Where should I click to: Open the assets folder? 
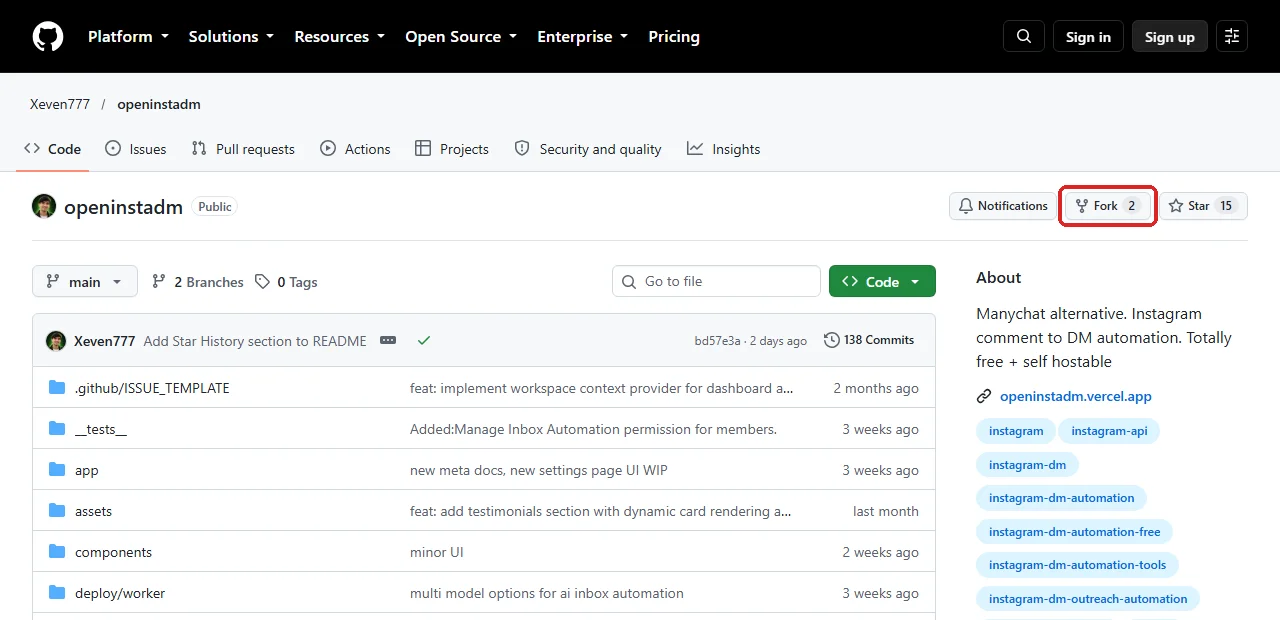click(93, 511)
